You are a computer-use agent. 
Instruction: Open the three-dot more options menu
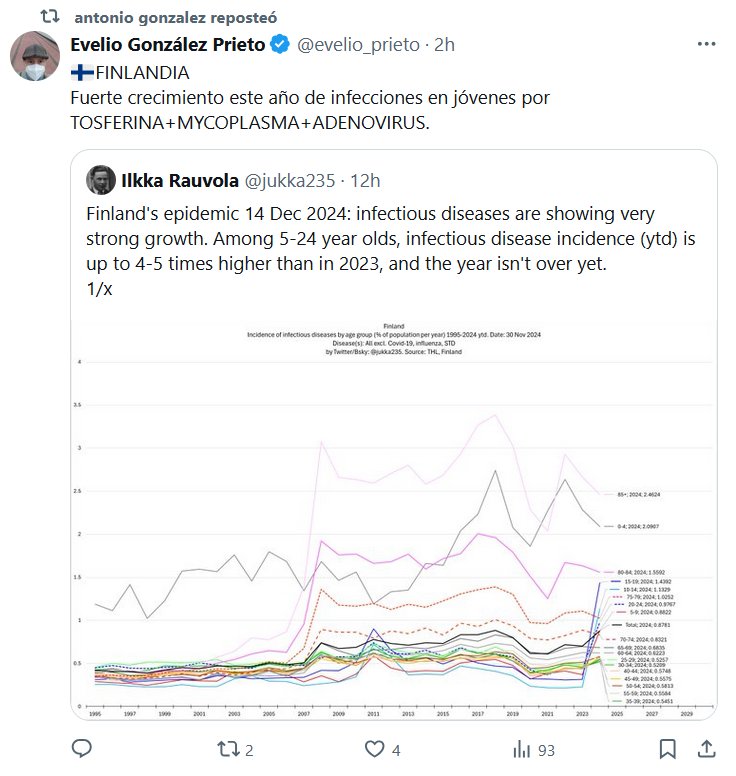[707, 45]
